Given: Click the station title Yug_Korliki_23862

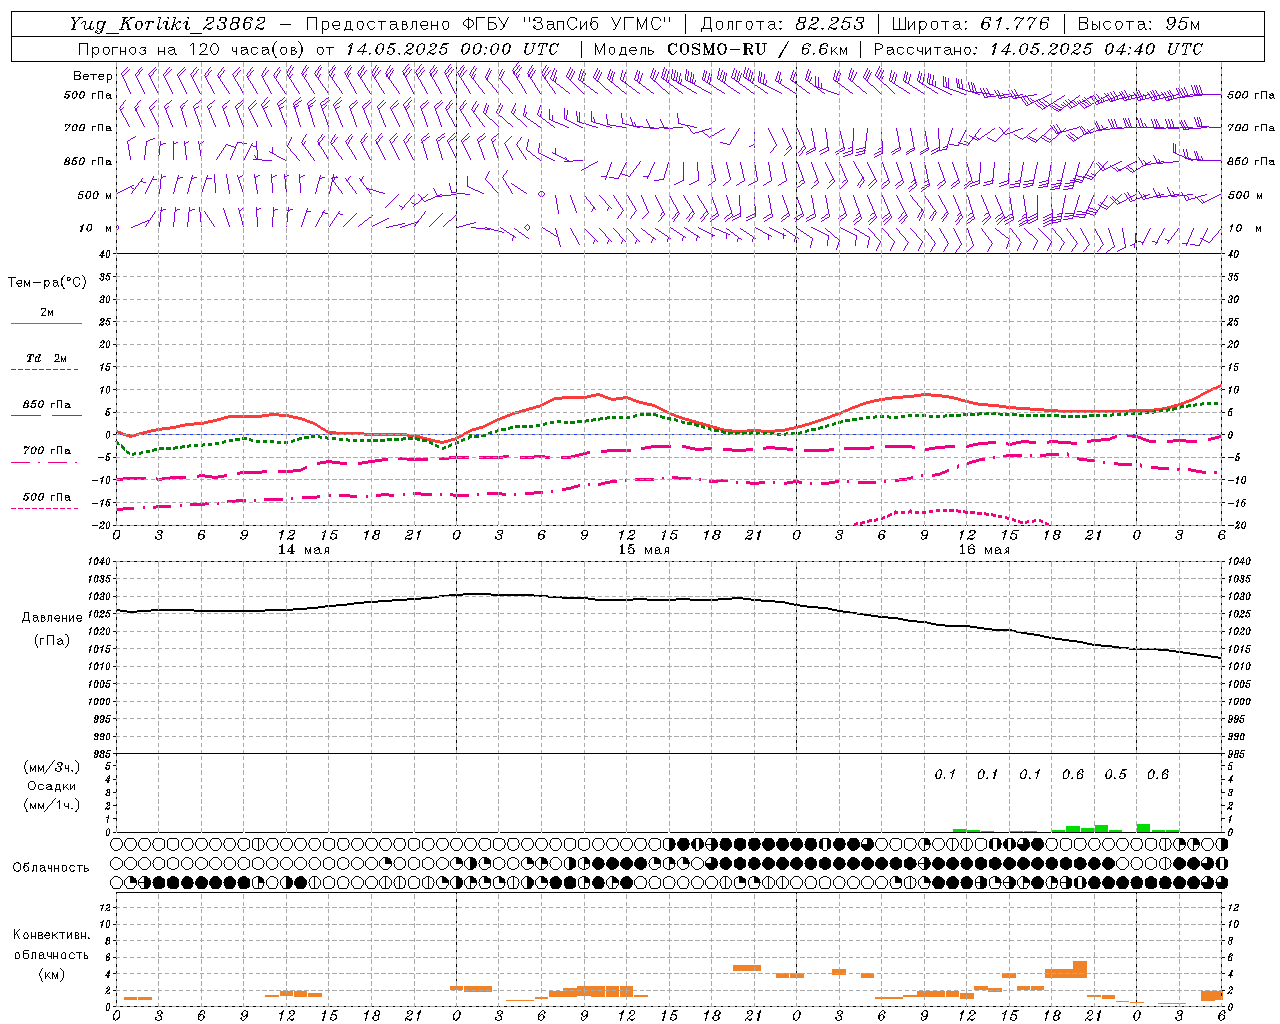Looking at the screenshot, I should [168, 24].
